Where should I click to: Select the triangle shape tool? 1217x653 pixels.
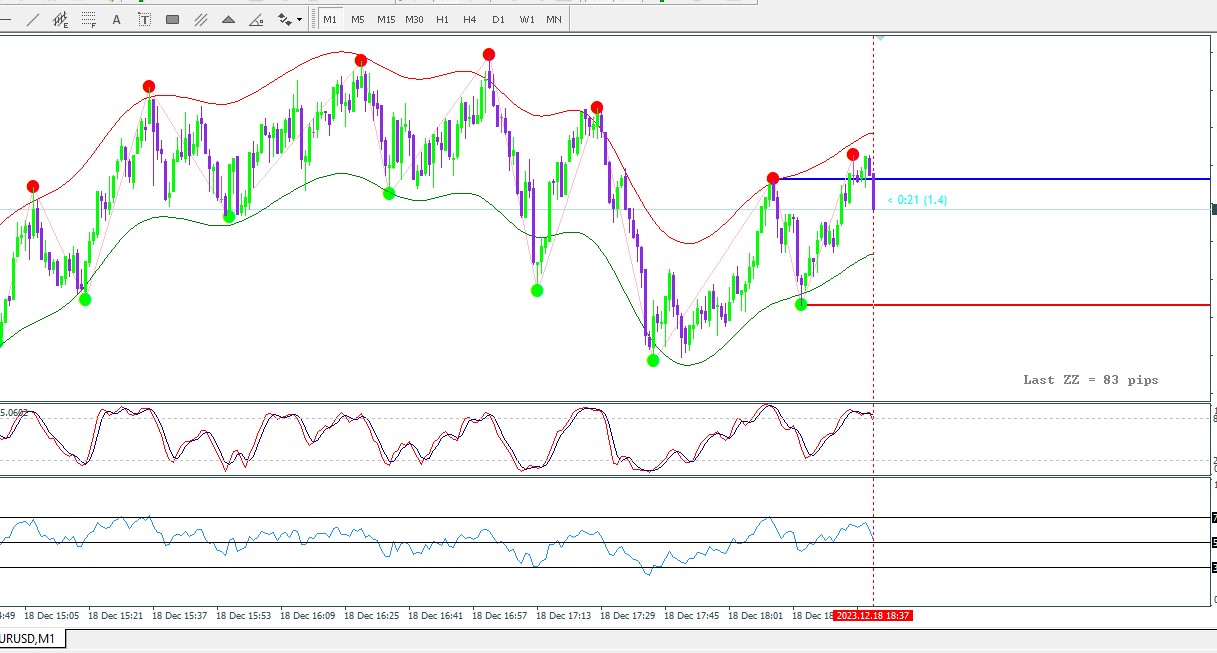[228, 19]
